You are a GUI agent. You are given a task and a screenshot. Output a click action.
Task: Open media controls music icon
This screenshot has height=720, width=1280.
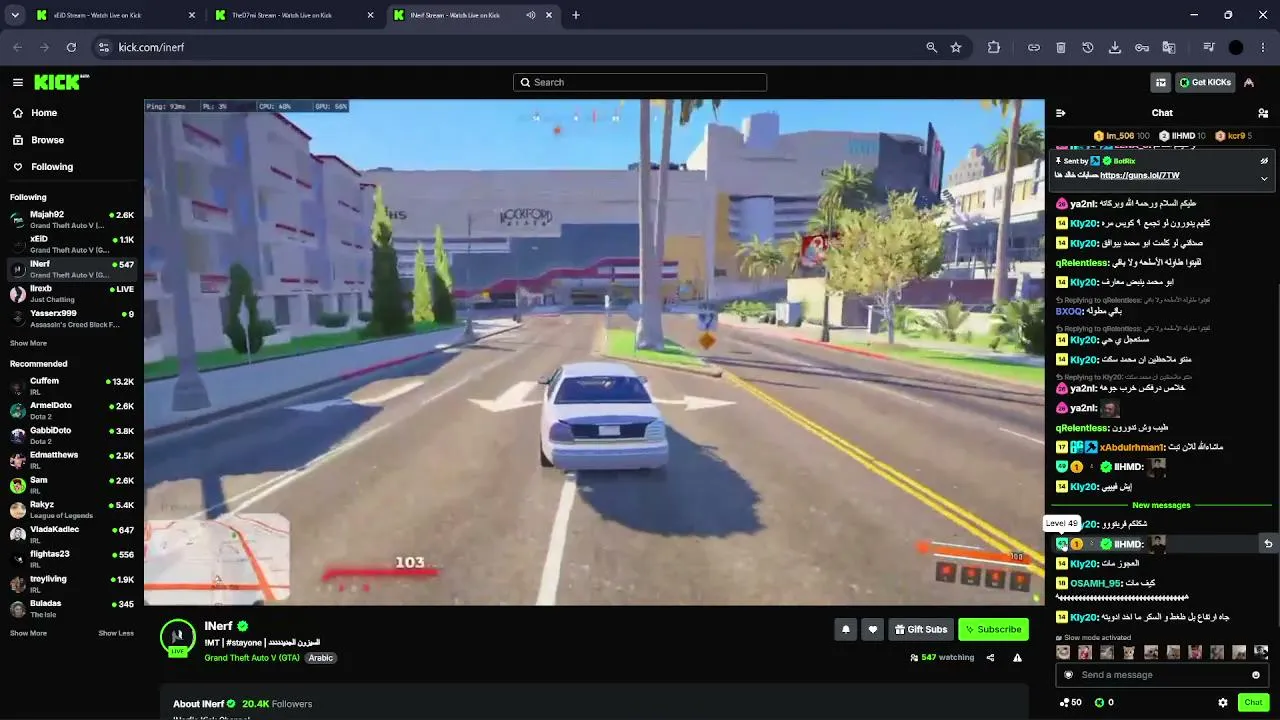[x=1209, y=47]
